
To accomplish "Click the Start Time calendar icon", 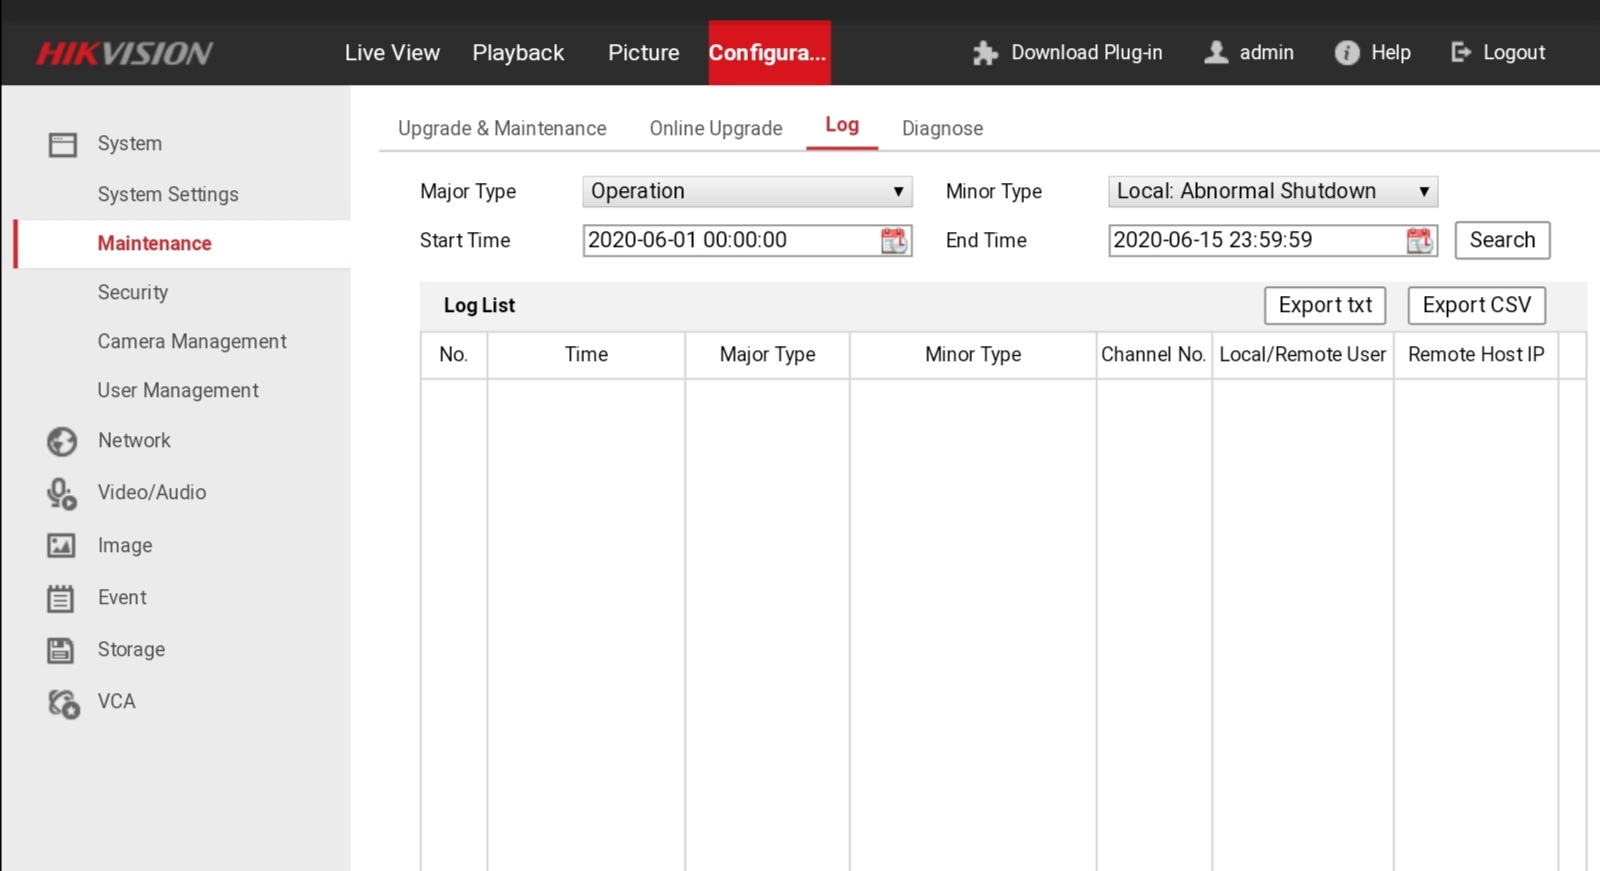I will coord(894,241).
